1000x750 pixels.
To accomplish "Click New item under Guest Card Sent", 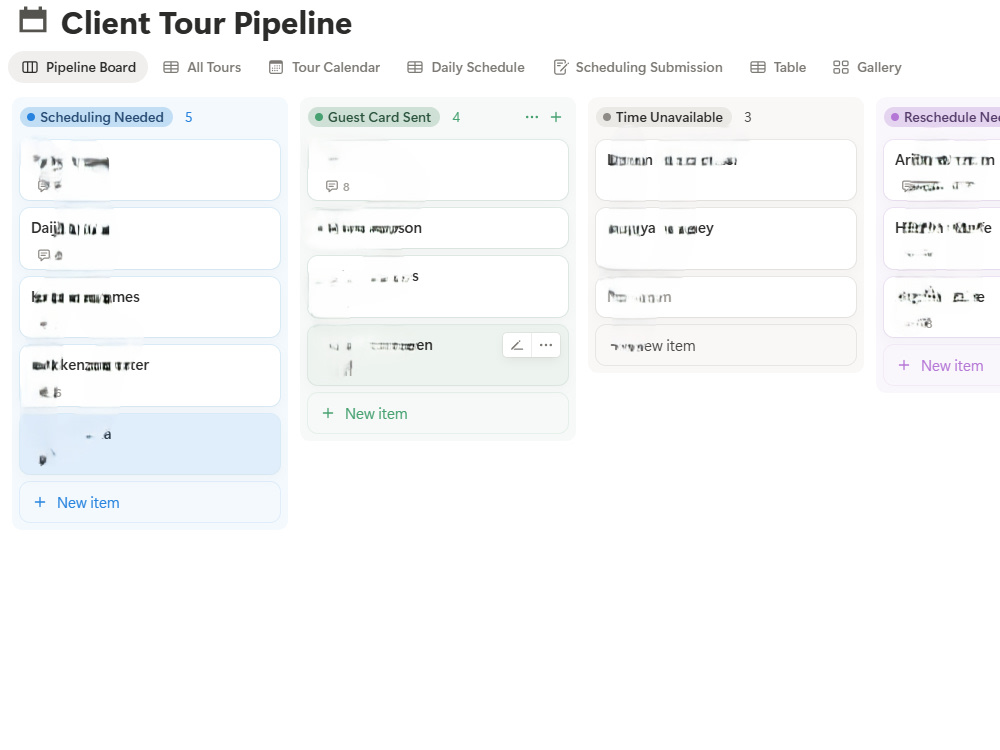I will point(438,413).
